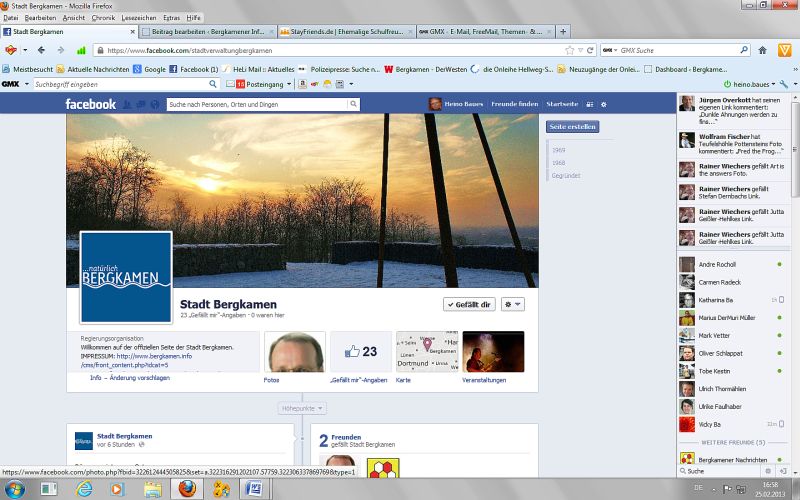Viewport: 800px width, 500px height.
Task: Toggle the Gefällt dir like button
Action: click(469, 305)
